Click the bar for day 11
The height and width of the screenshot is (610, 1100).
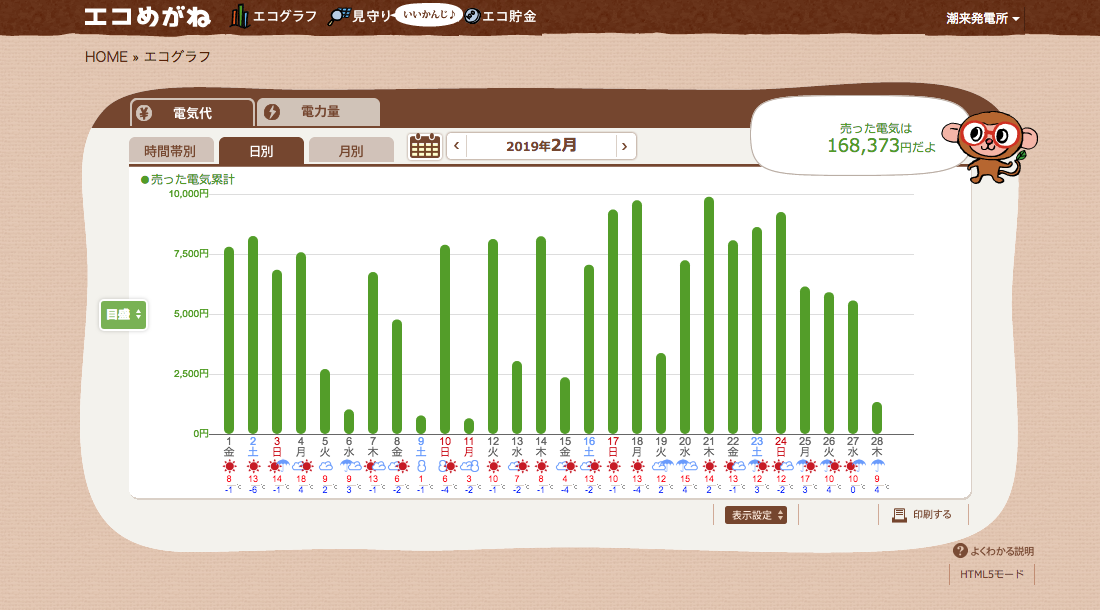469,426
